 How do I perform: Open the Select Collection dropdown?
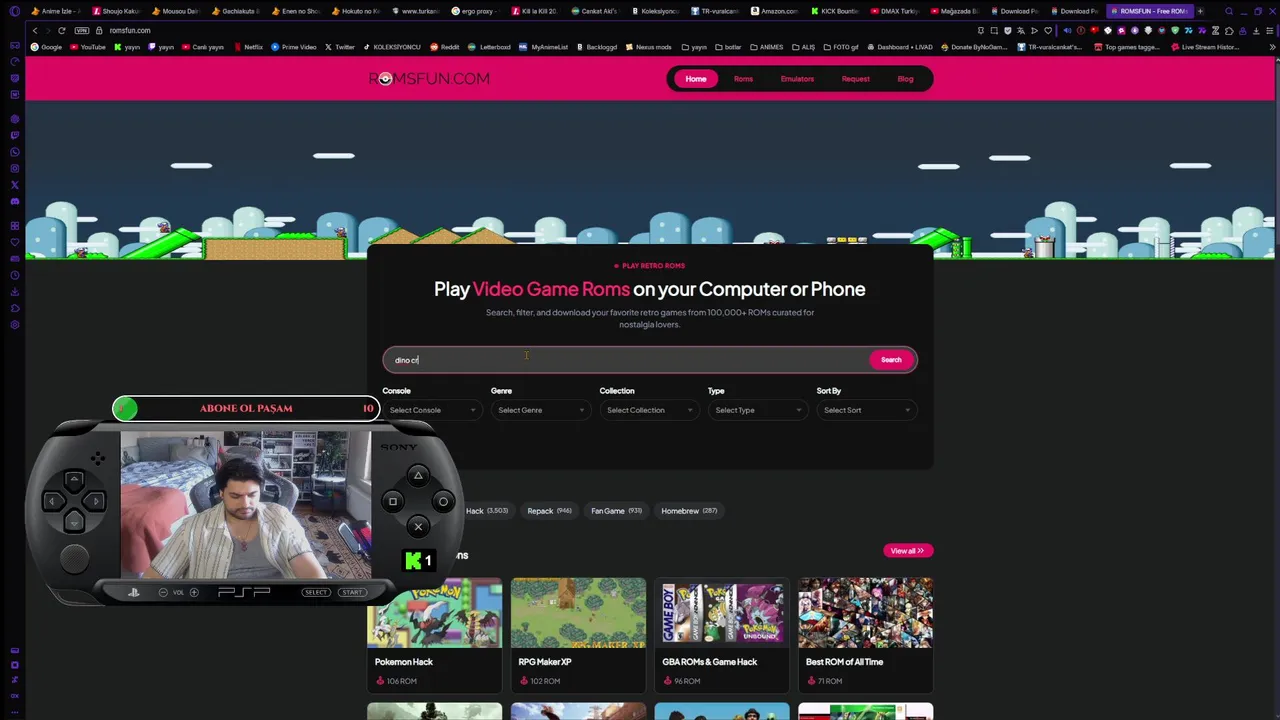(649, 410)
